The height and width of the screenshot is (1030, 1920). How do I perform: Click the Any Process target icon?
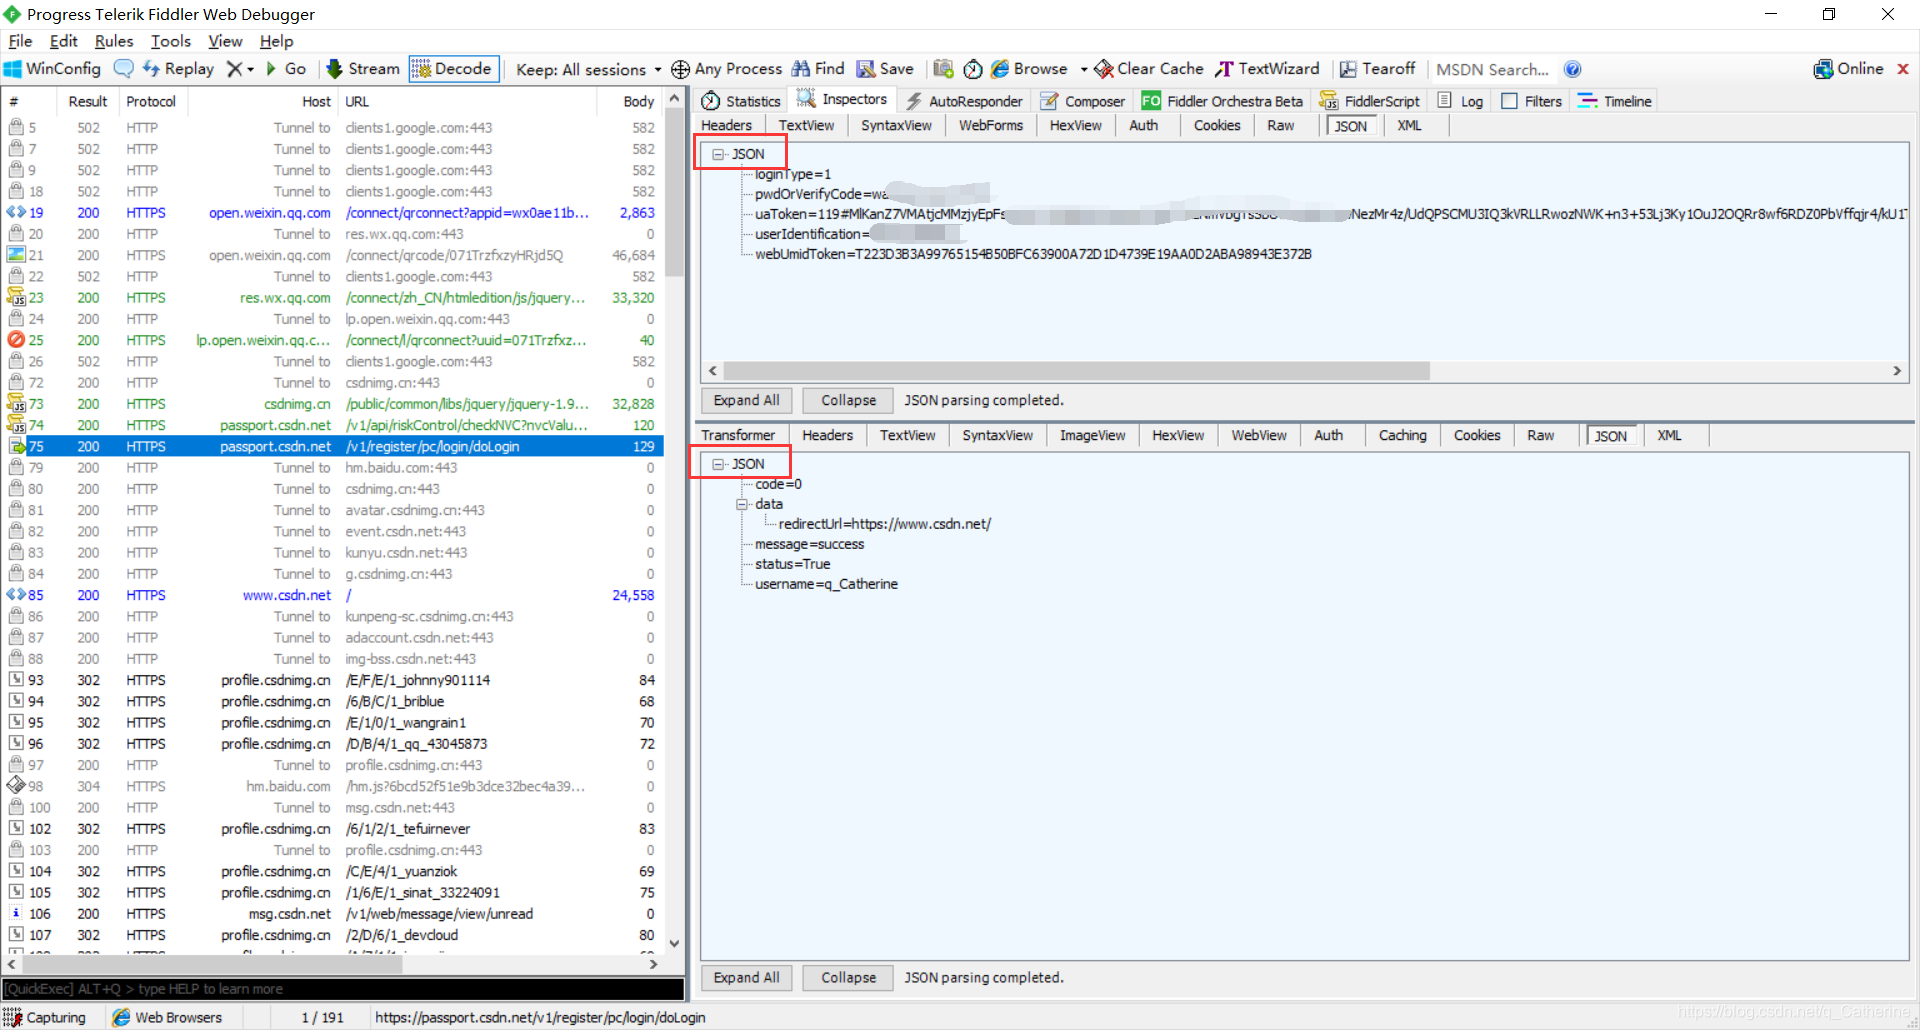pyautogui.click(x=680, y=69)
